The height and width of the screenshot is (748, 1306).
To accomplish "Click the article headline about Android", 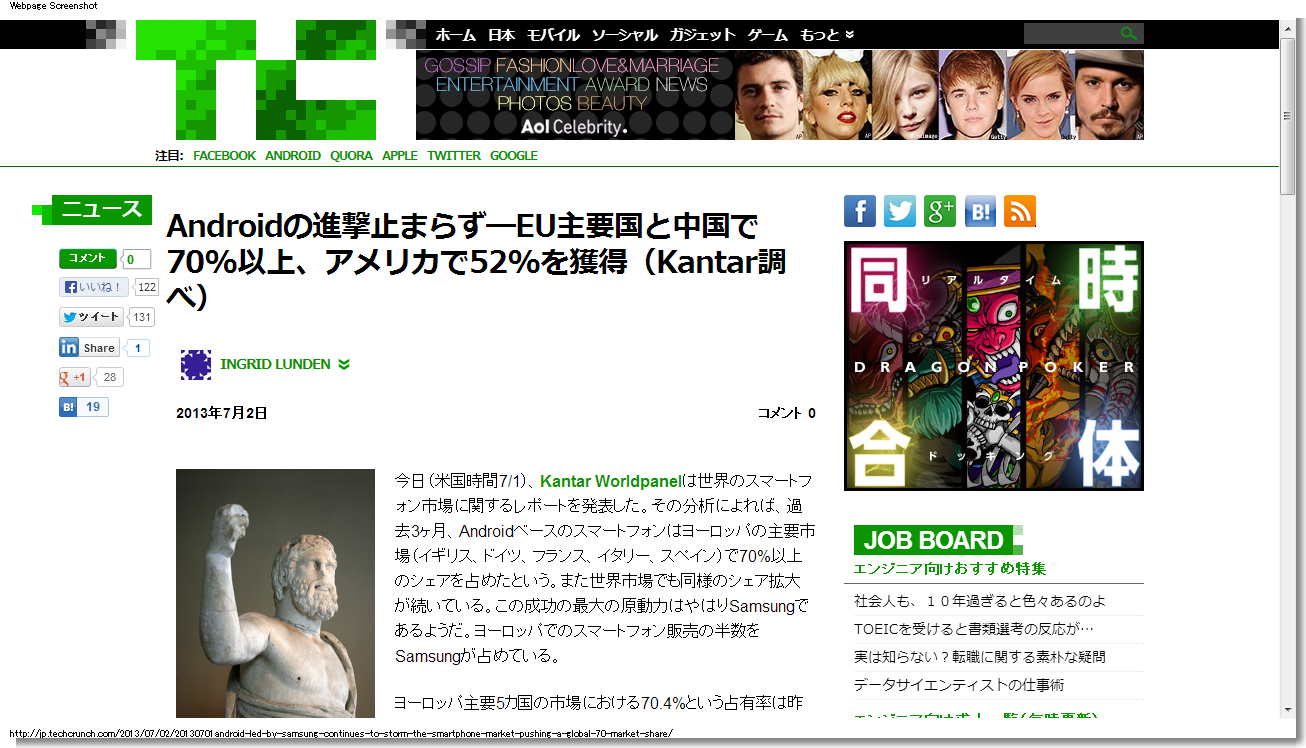I will click(x=476, y=260).
